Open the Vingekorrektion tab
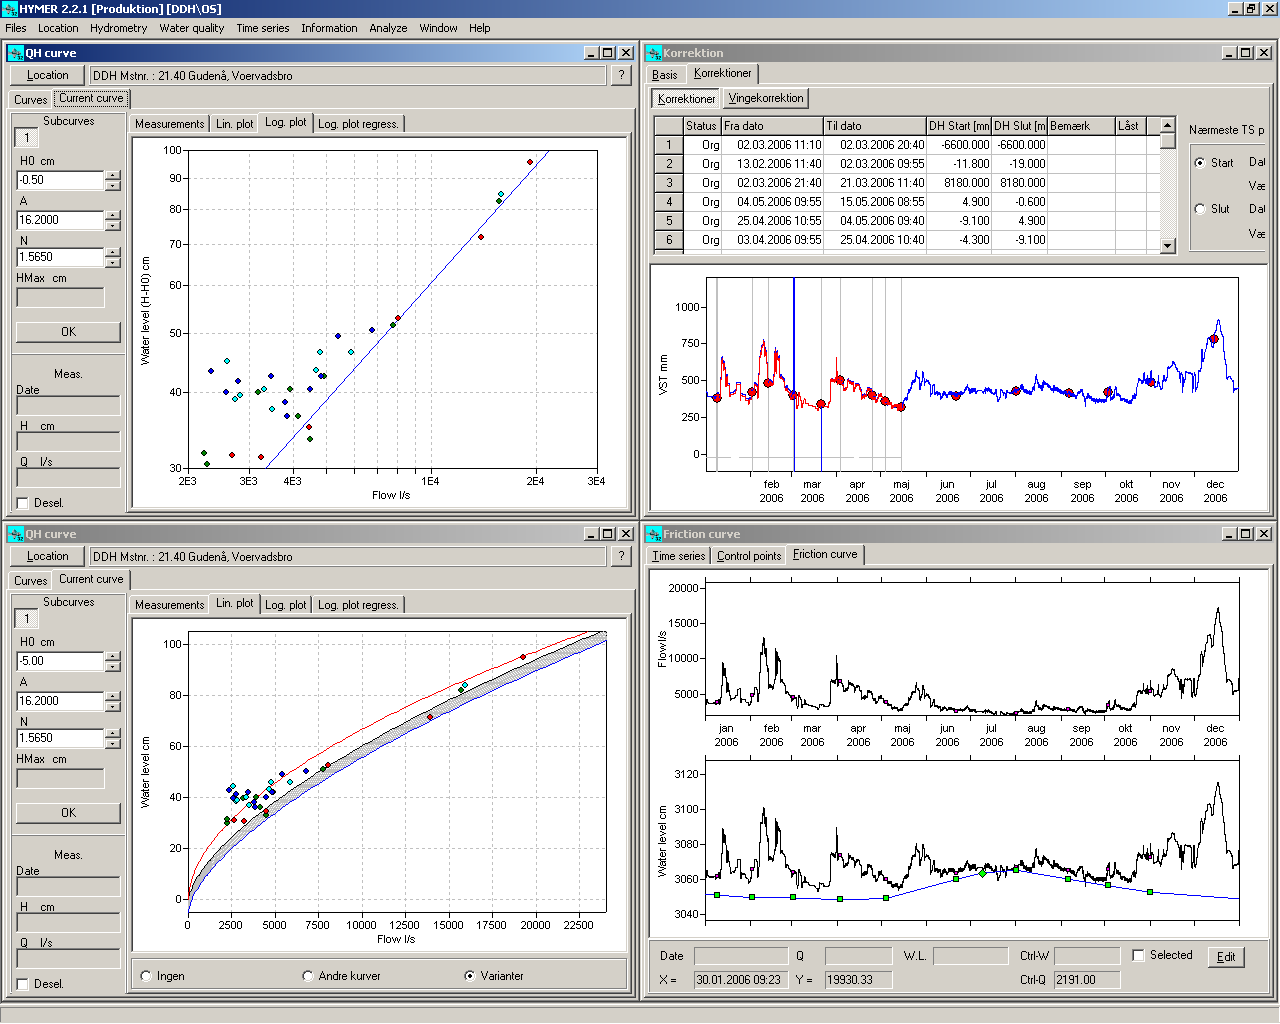The height and width of the screenshot is (1024, 1280). pyautogui.click(x=765, y=98)
